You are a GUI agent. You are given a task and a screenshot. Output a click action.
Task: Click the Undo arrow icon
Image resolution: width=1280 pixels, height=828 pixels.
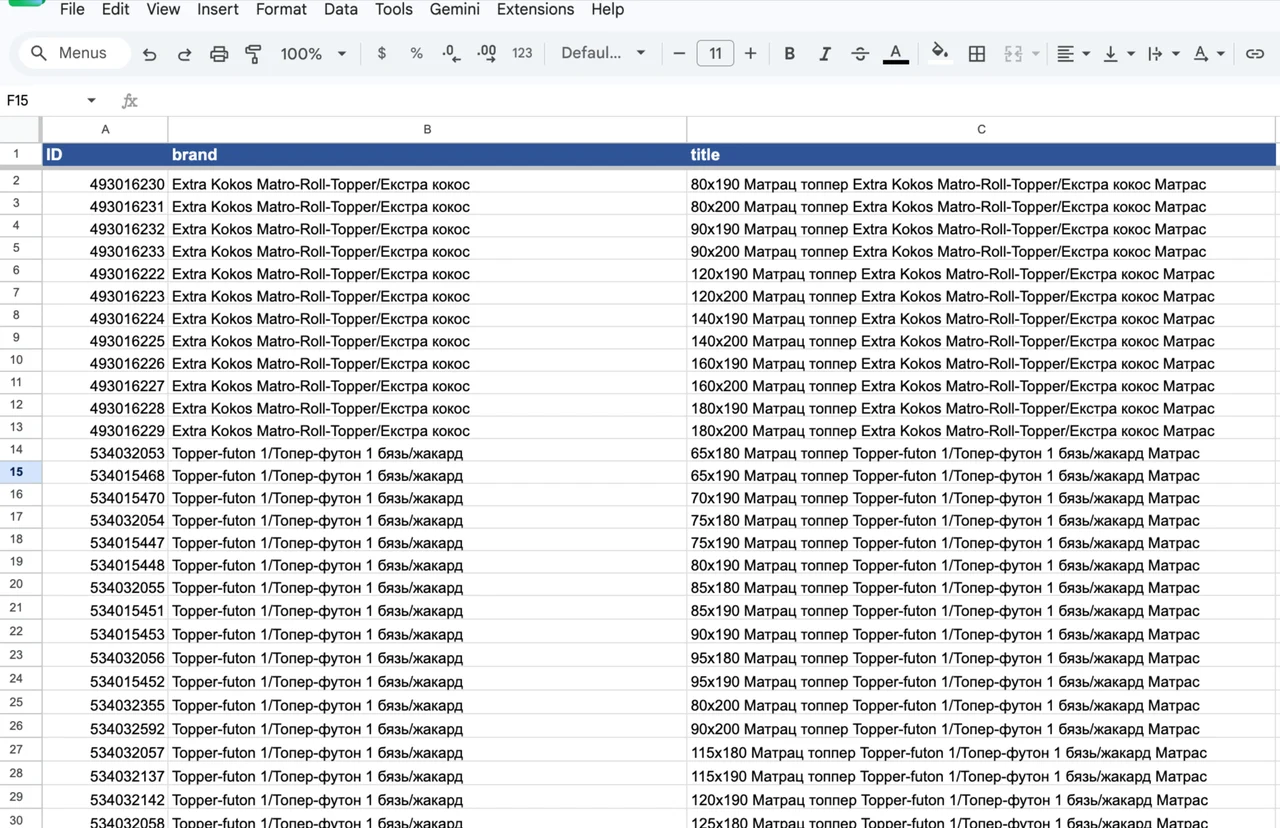tap(150, 54)
